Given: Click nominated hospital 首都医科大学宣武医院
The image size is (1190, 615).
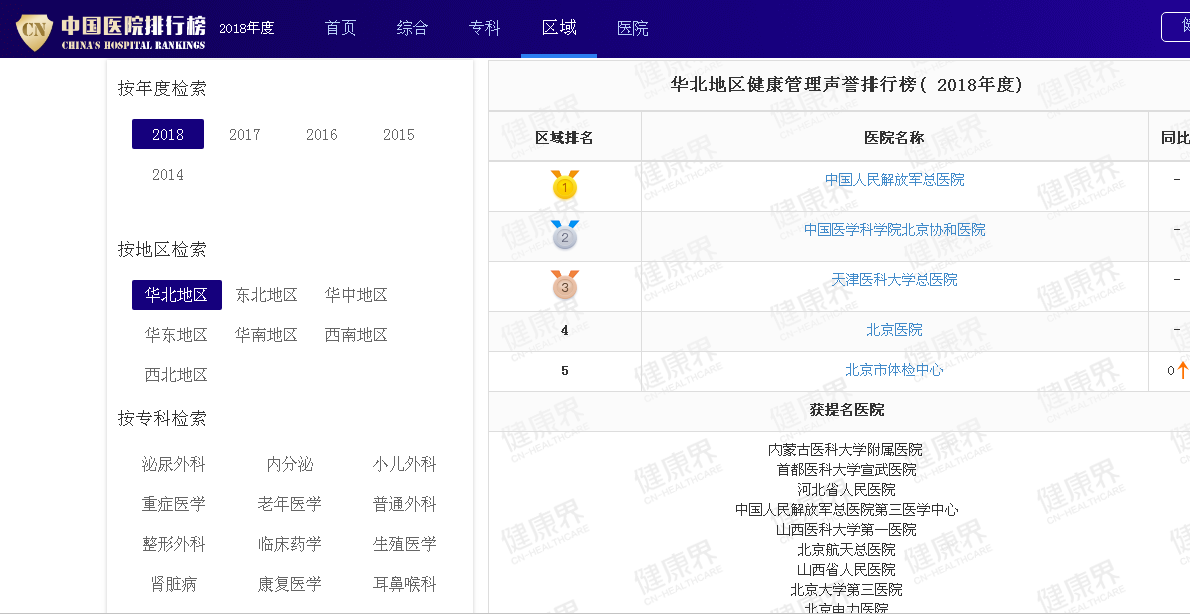Looking at the screenshot, I should pyautogui.click(x=846, y=470).
